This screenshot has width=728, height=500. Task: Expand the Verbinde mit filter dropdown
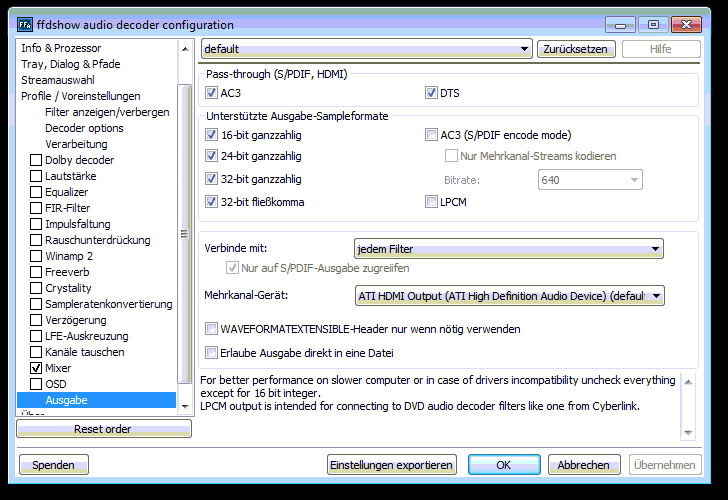tap(510, 249)
